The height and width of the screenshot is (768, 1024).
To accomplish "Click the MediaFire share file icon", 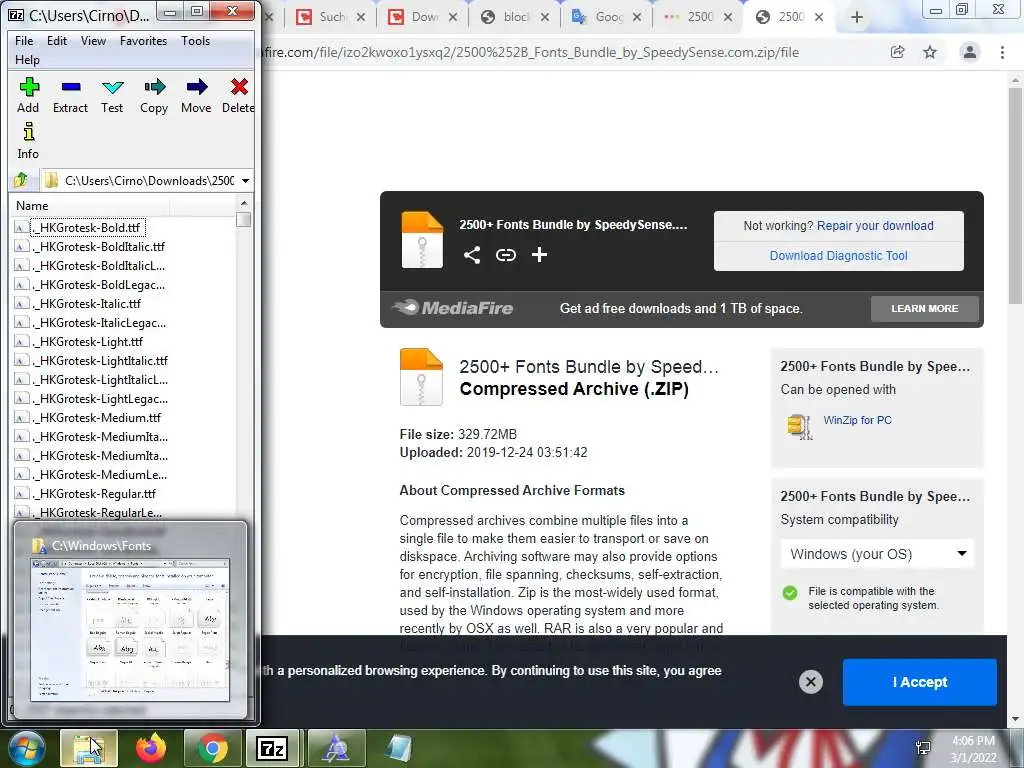I will [472, 255].
